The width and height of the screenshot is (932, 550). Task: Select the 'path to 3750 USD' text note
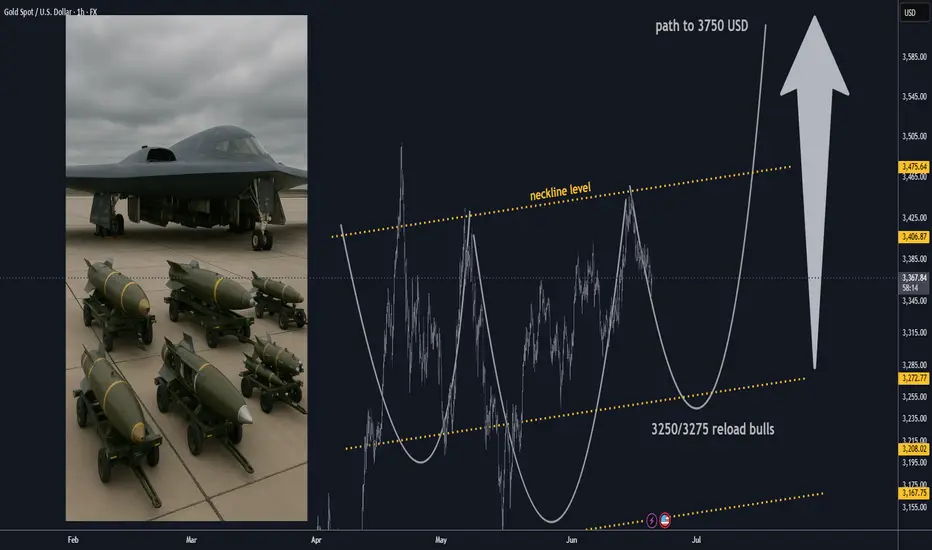click(701, 26)
